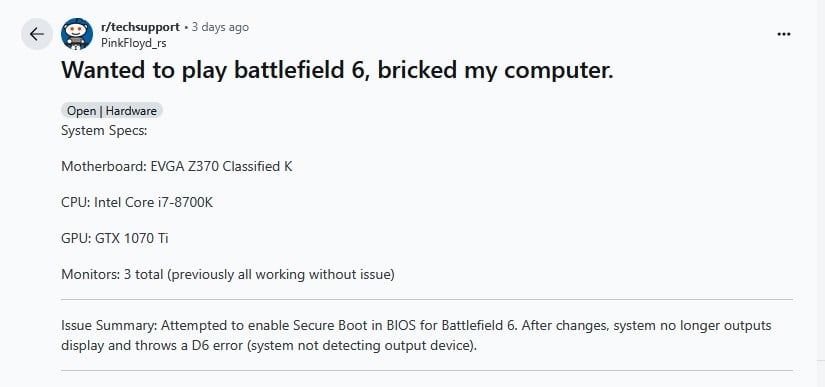Click the '3 days ago' timestamp
The image size is (825, 387).
pos(220,27)
